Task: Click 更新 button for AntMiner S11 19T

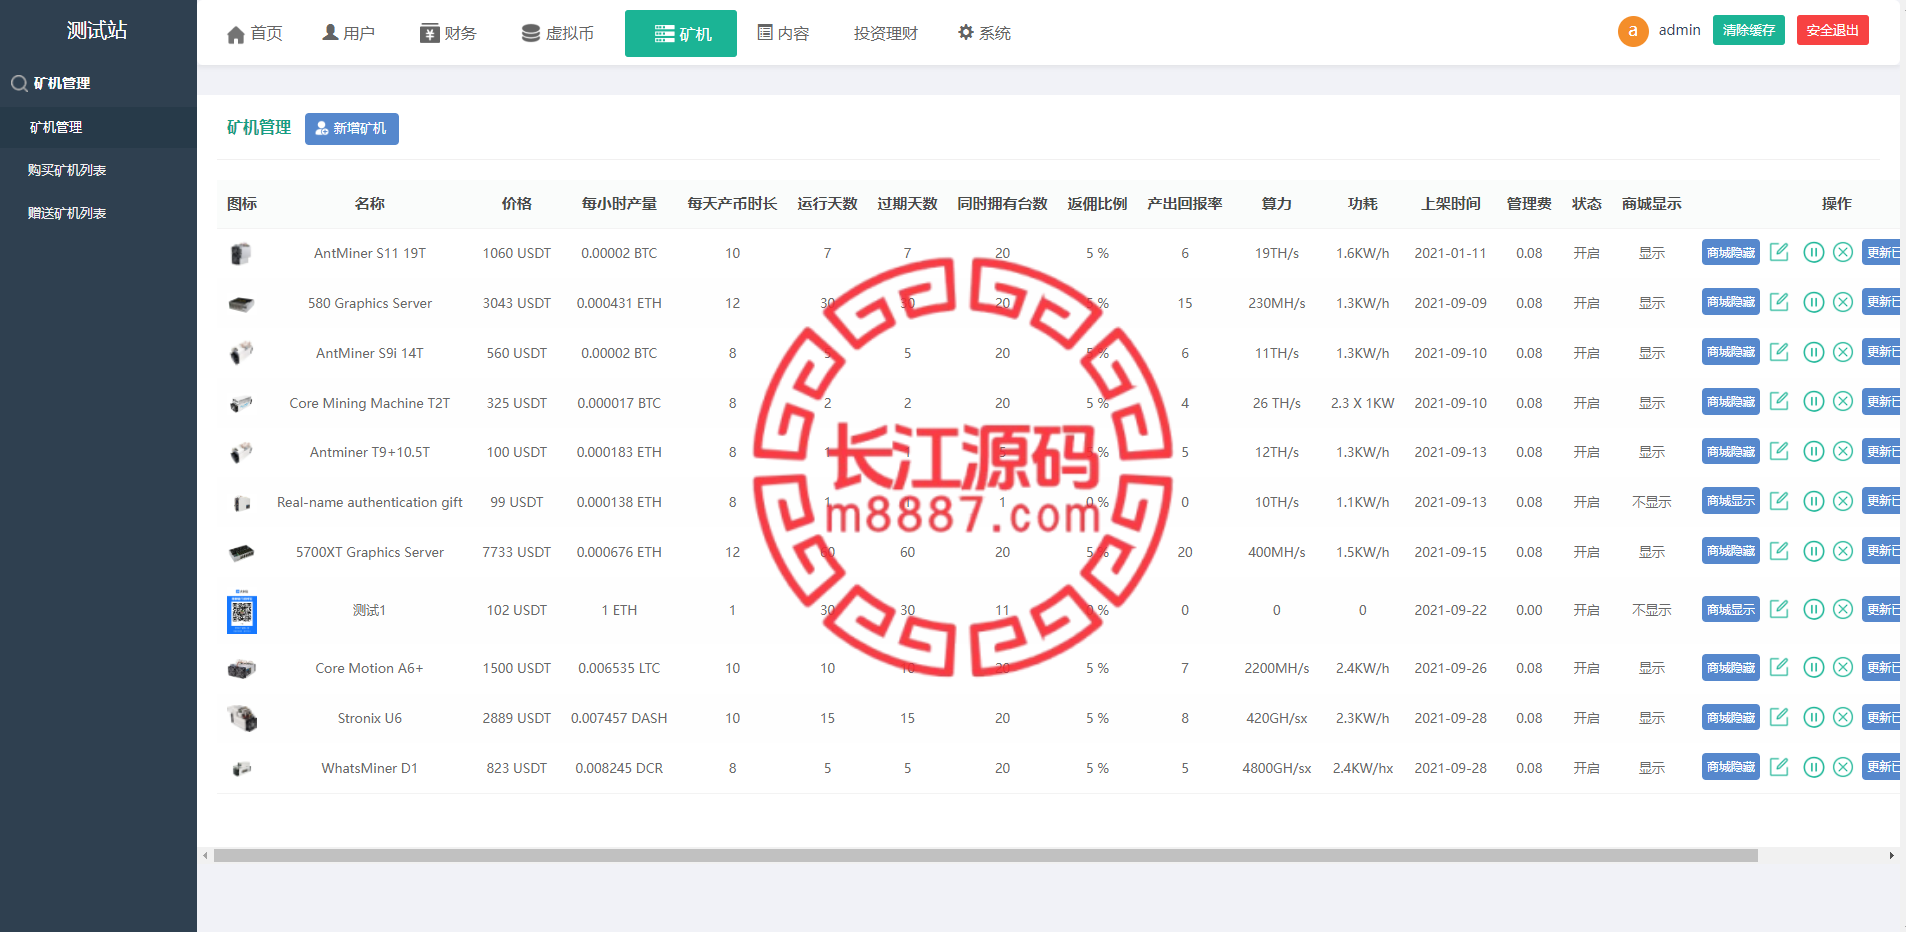Action: click(x=1882, y=252)
